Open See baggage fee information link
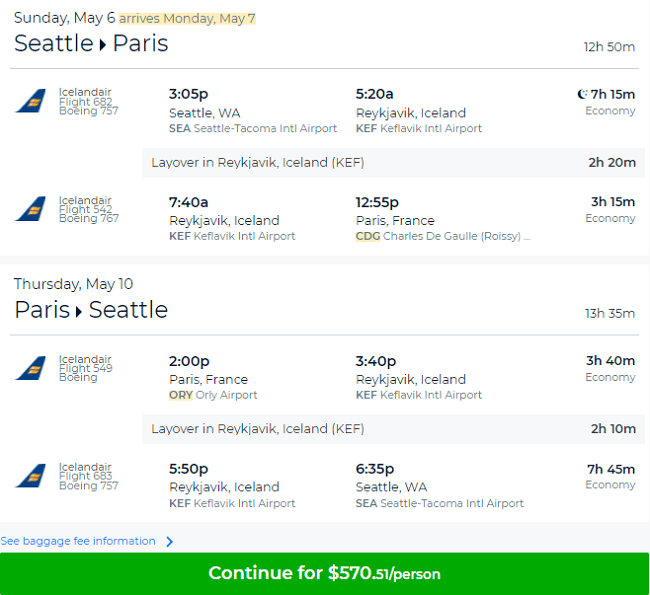Image resolution: width=650 pixels, height=595 pixels. 78,541
